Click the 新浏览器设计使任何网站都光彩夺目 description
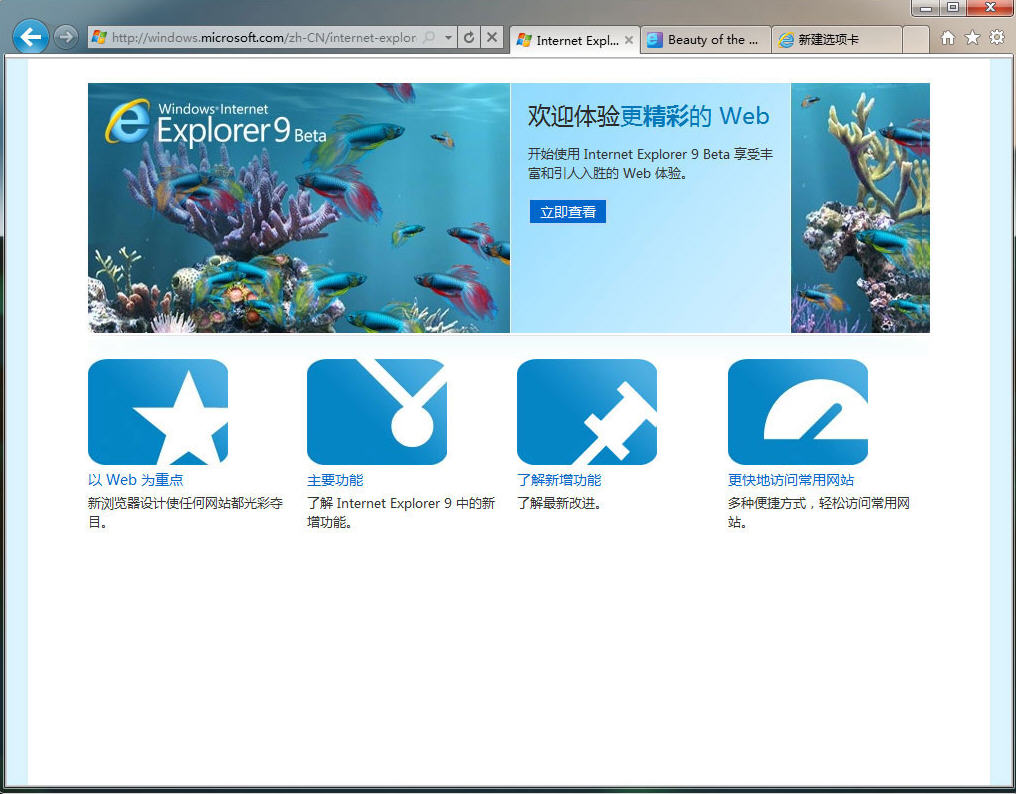This screenshot has width=1016, height=794. [186, 512]
